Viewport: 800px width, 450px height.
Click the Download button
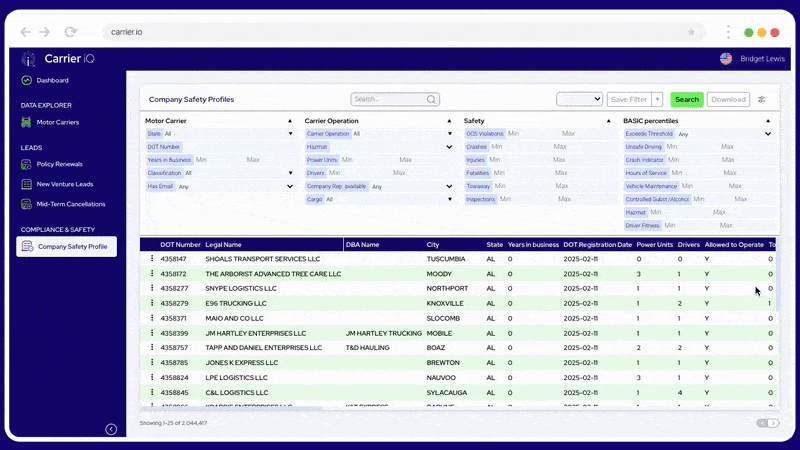728,100
